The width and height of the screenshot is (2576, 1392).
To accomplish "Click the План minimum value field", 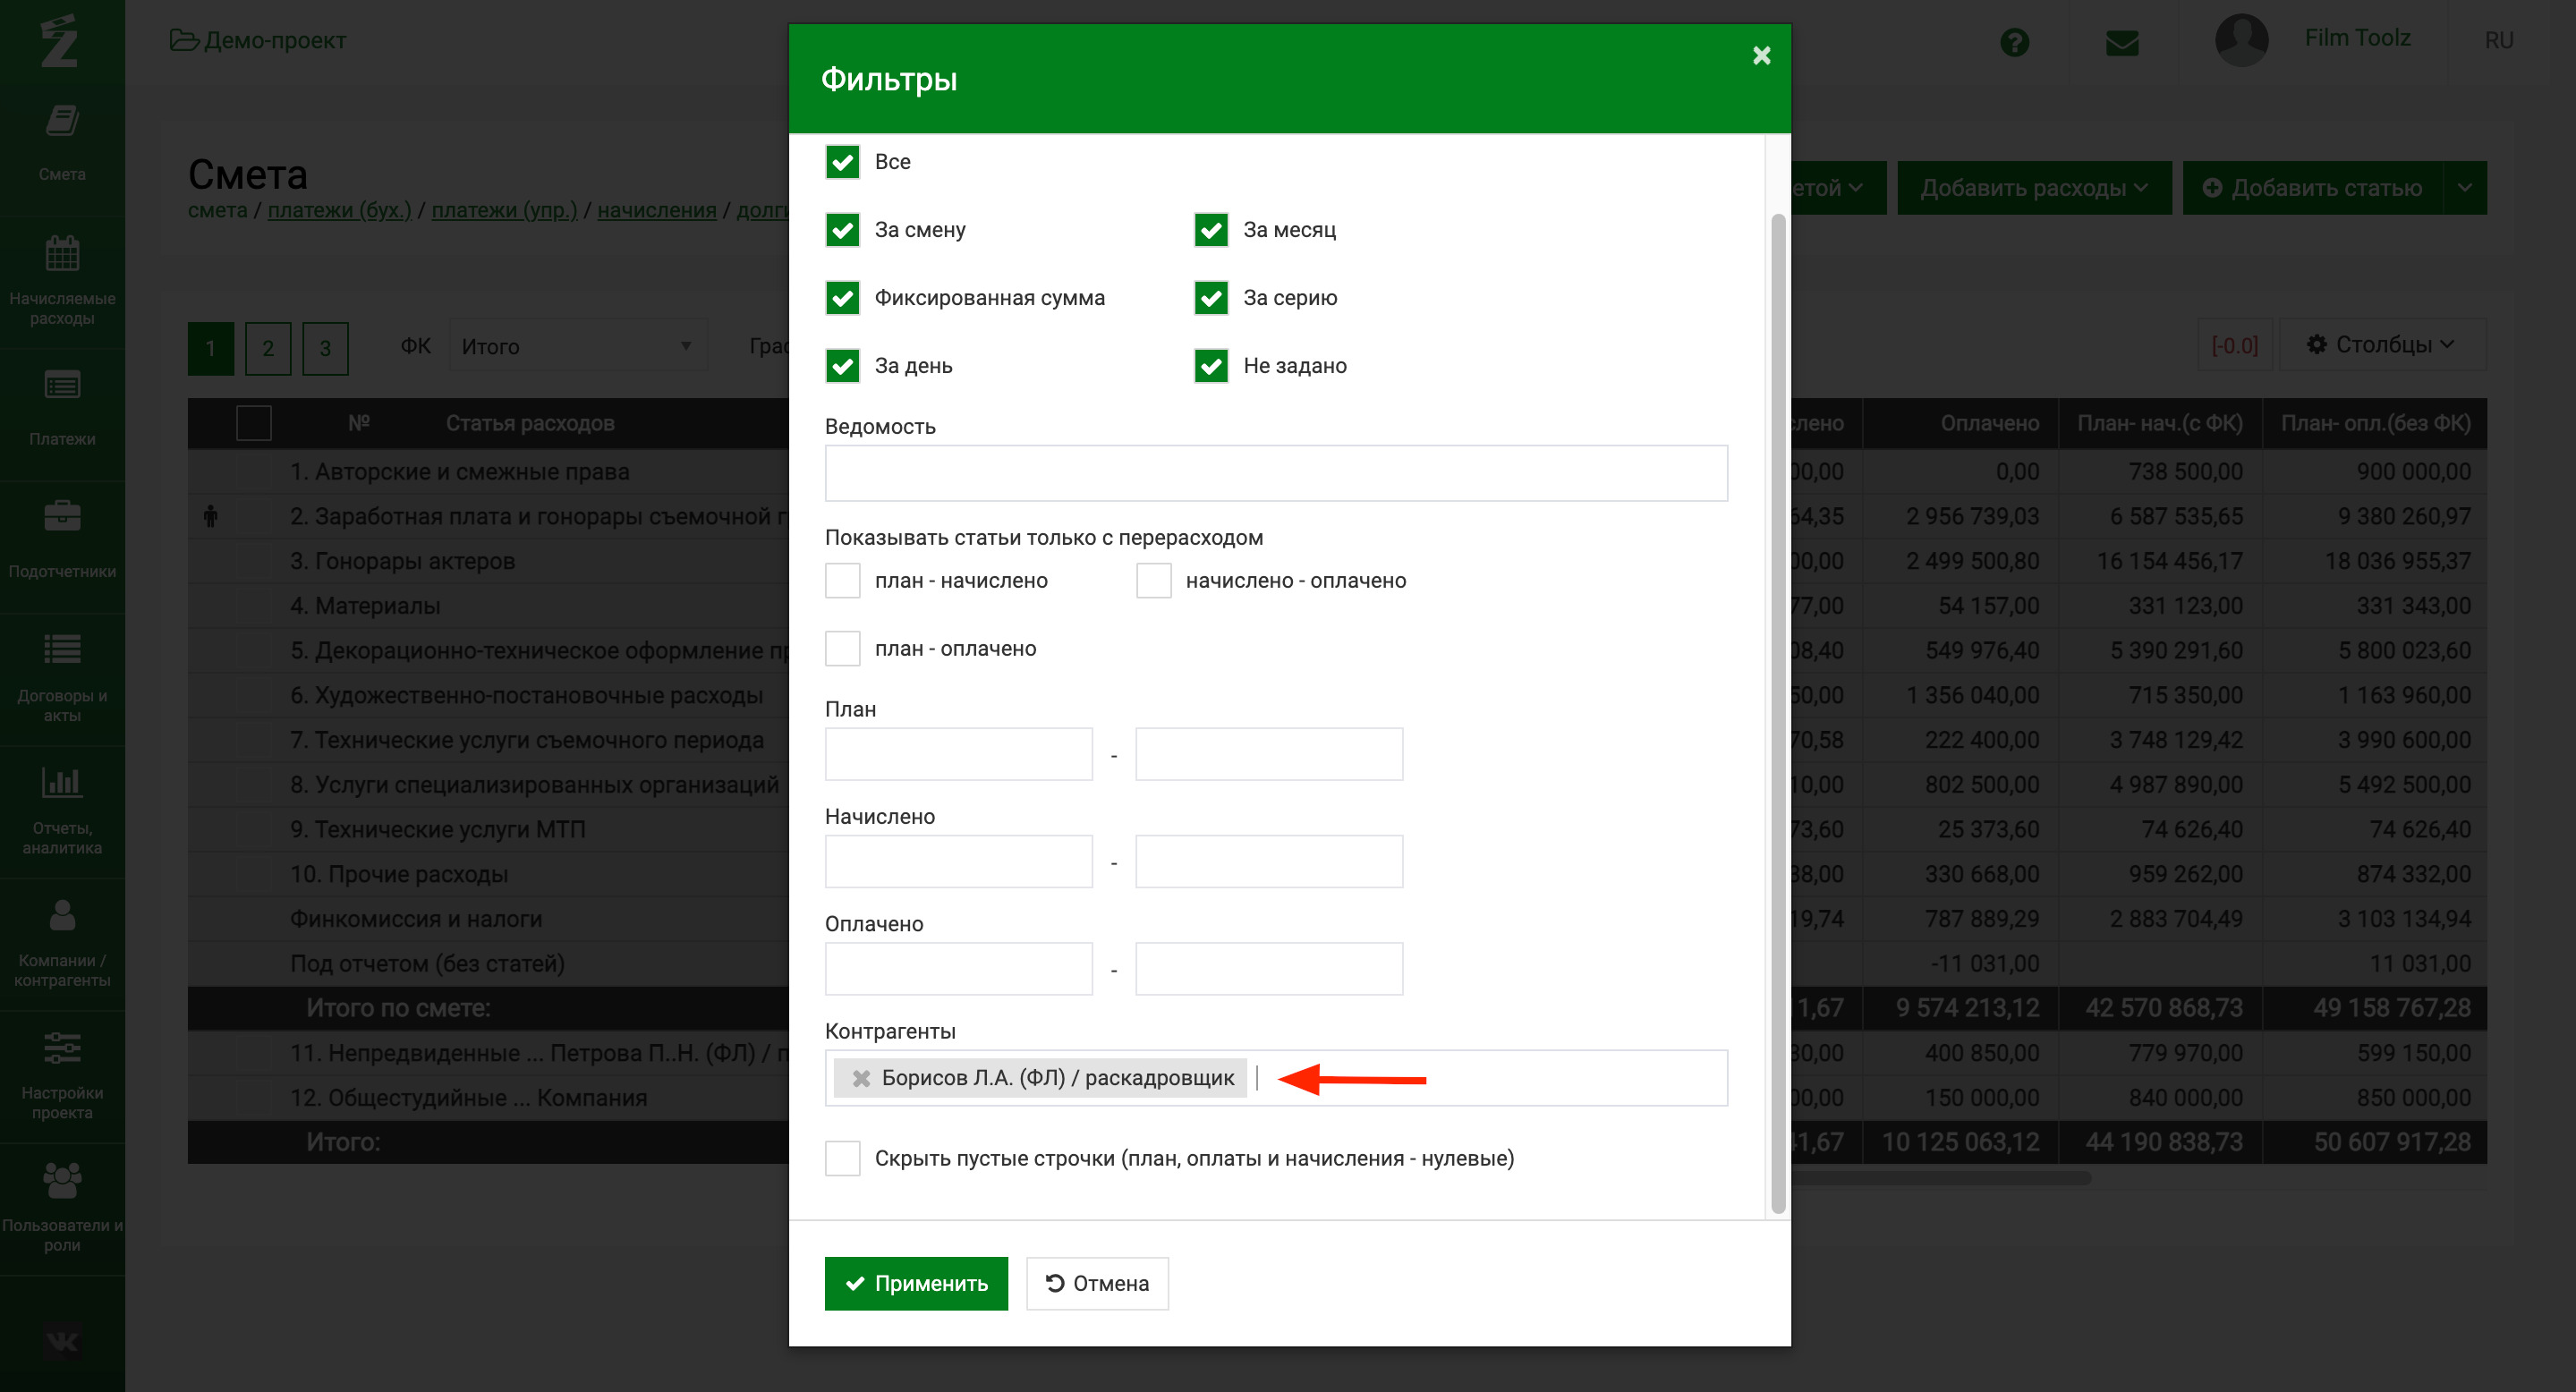I will 958,754.
